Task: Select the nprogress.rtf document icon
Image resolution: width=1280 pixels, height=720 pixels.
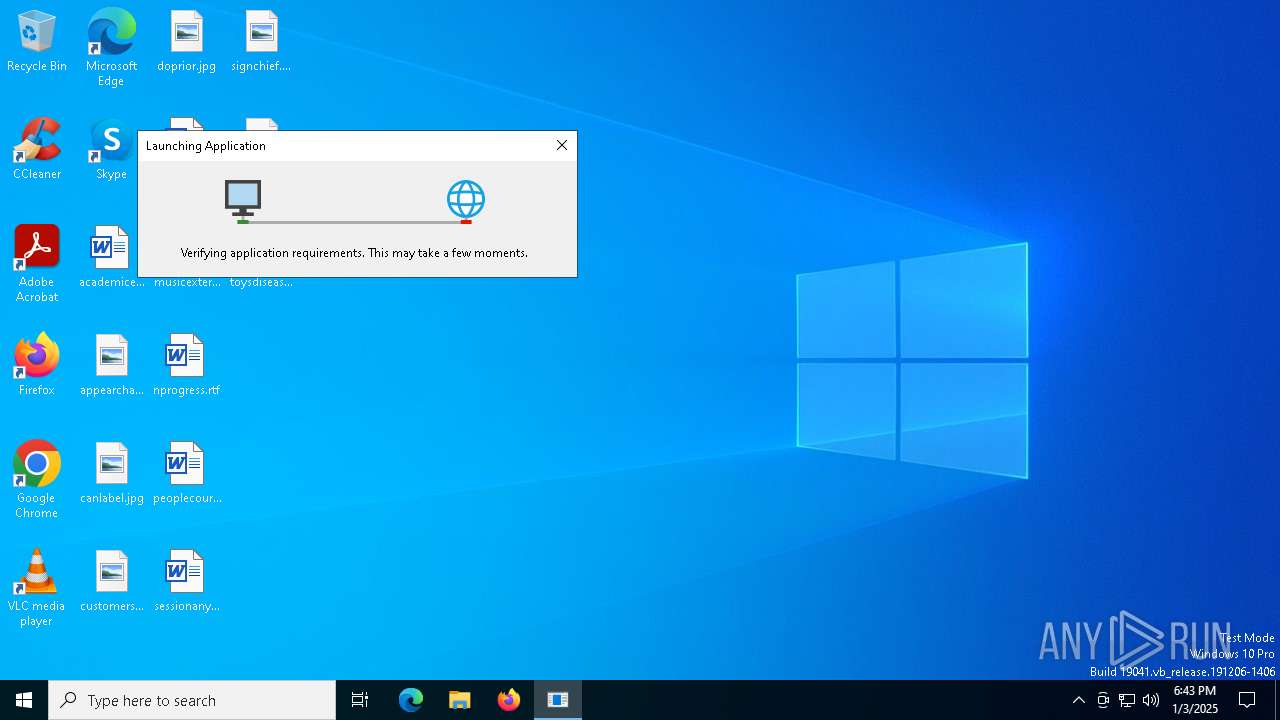Action: 186,366
